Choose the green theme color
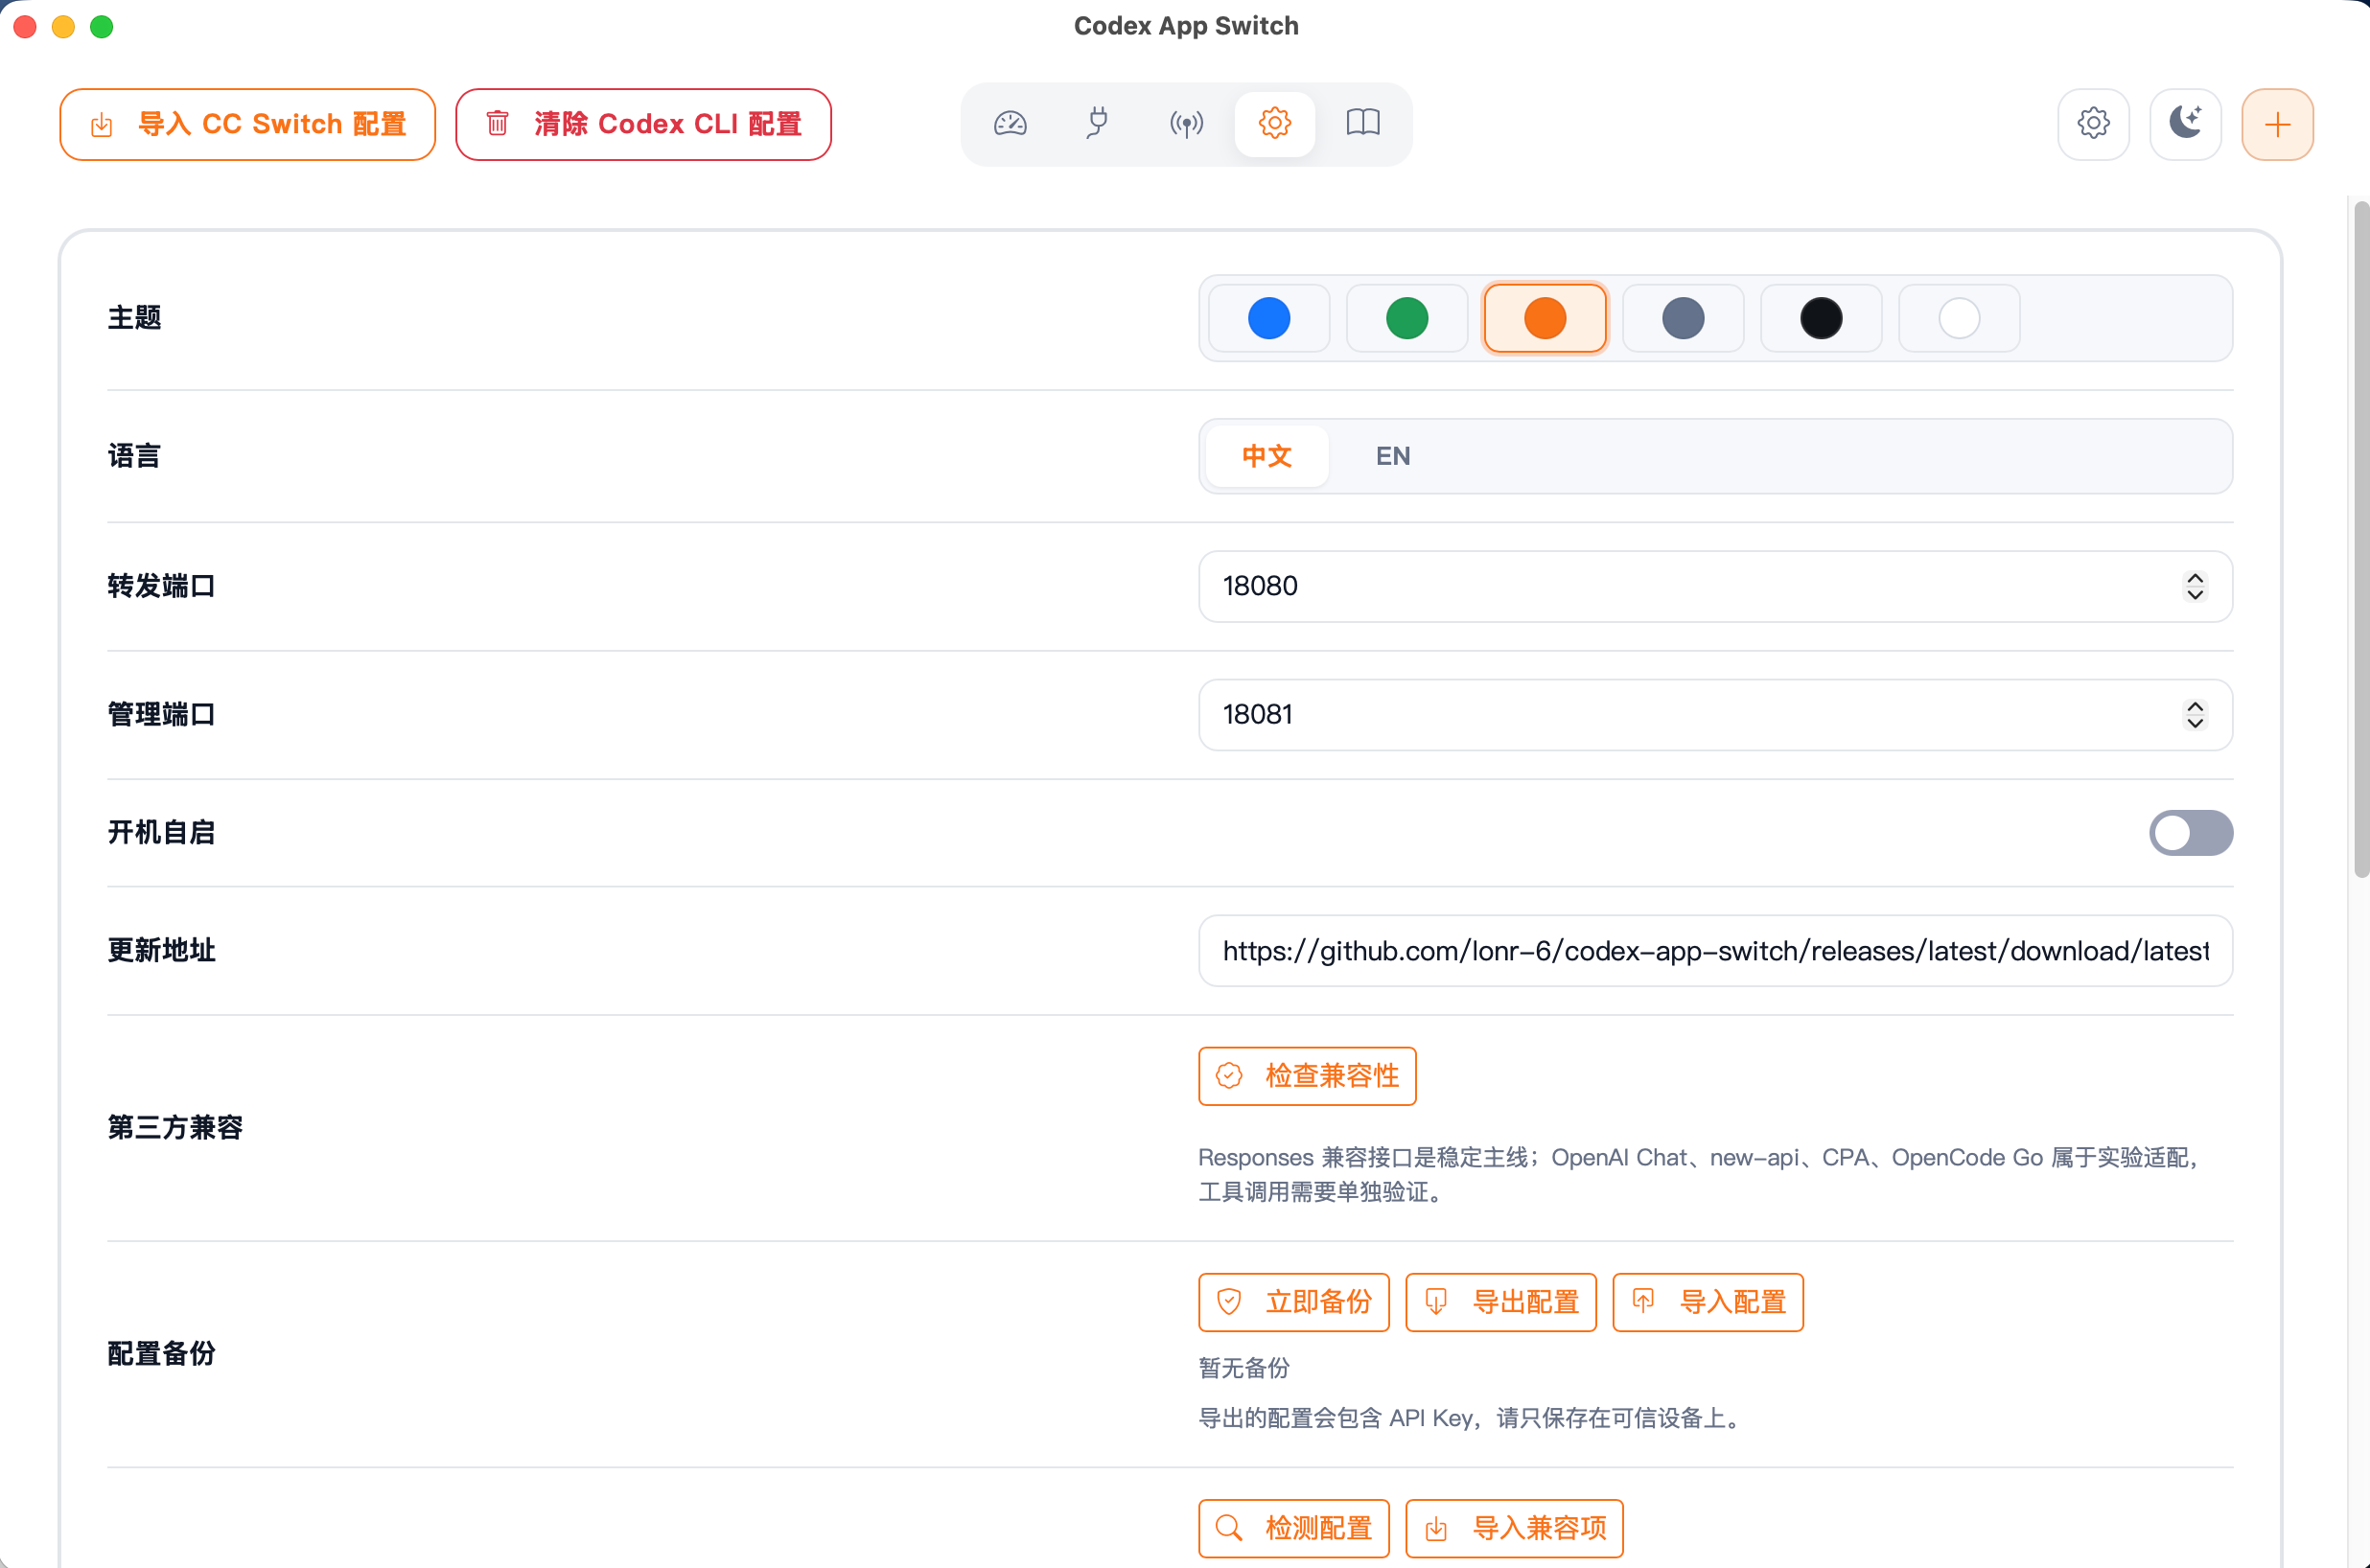The height and width of the screenshot is (1568, 2370). coord(1407,318)
